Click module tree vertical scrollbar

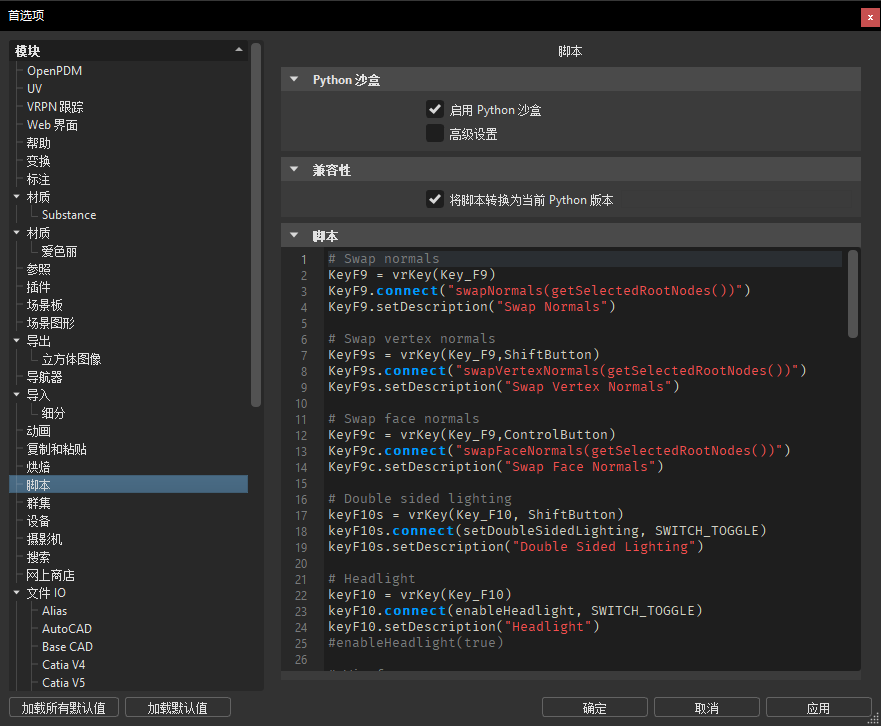coord(256,225)
